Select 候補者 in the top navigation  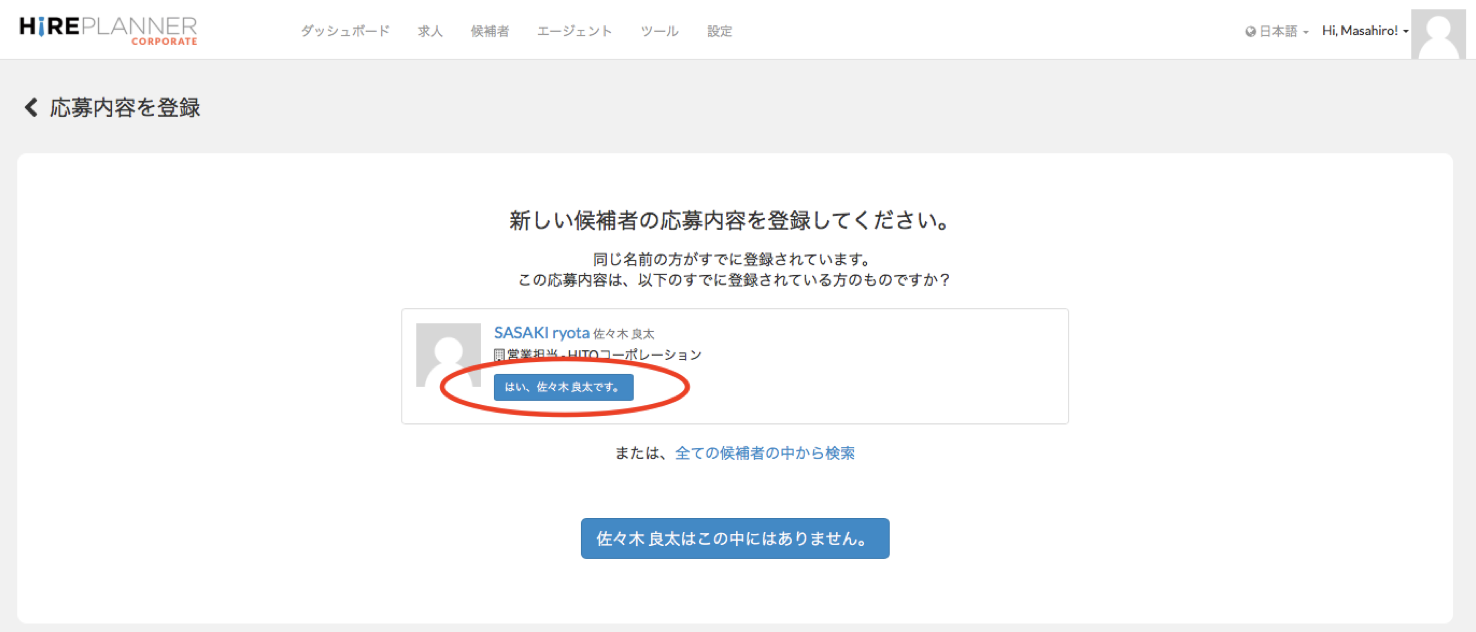pyautogui.click(x=490, y=31)
